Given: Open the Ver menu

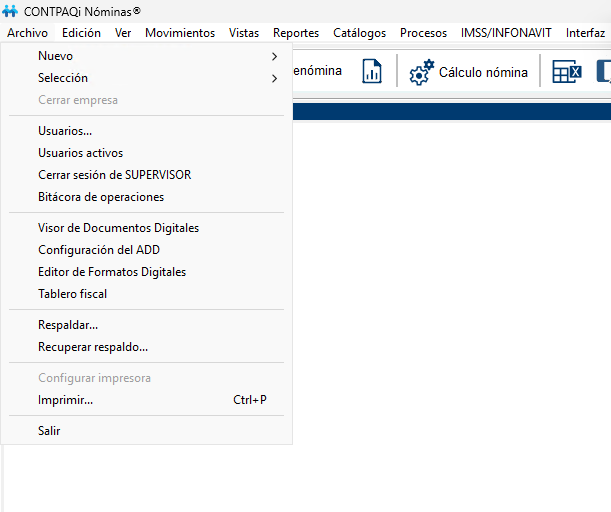Looking at the screenshot, I should coord(123,33).
